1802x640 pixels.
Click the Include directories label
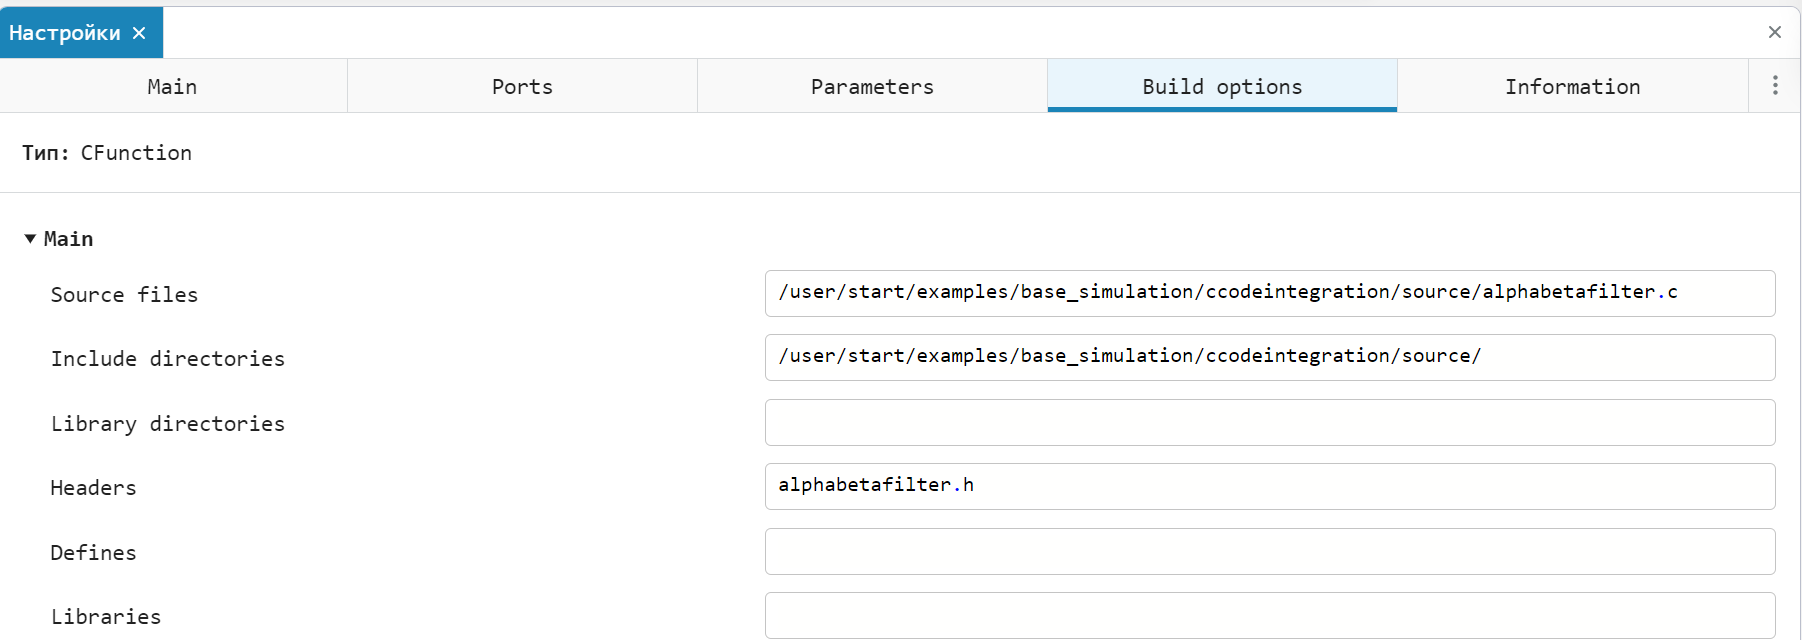(x=167, y=359)
